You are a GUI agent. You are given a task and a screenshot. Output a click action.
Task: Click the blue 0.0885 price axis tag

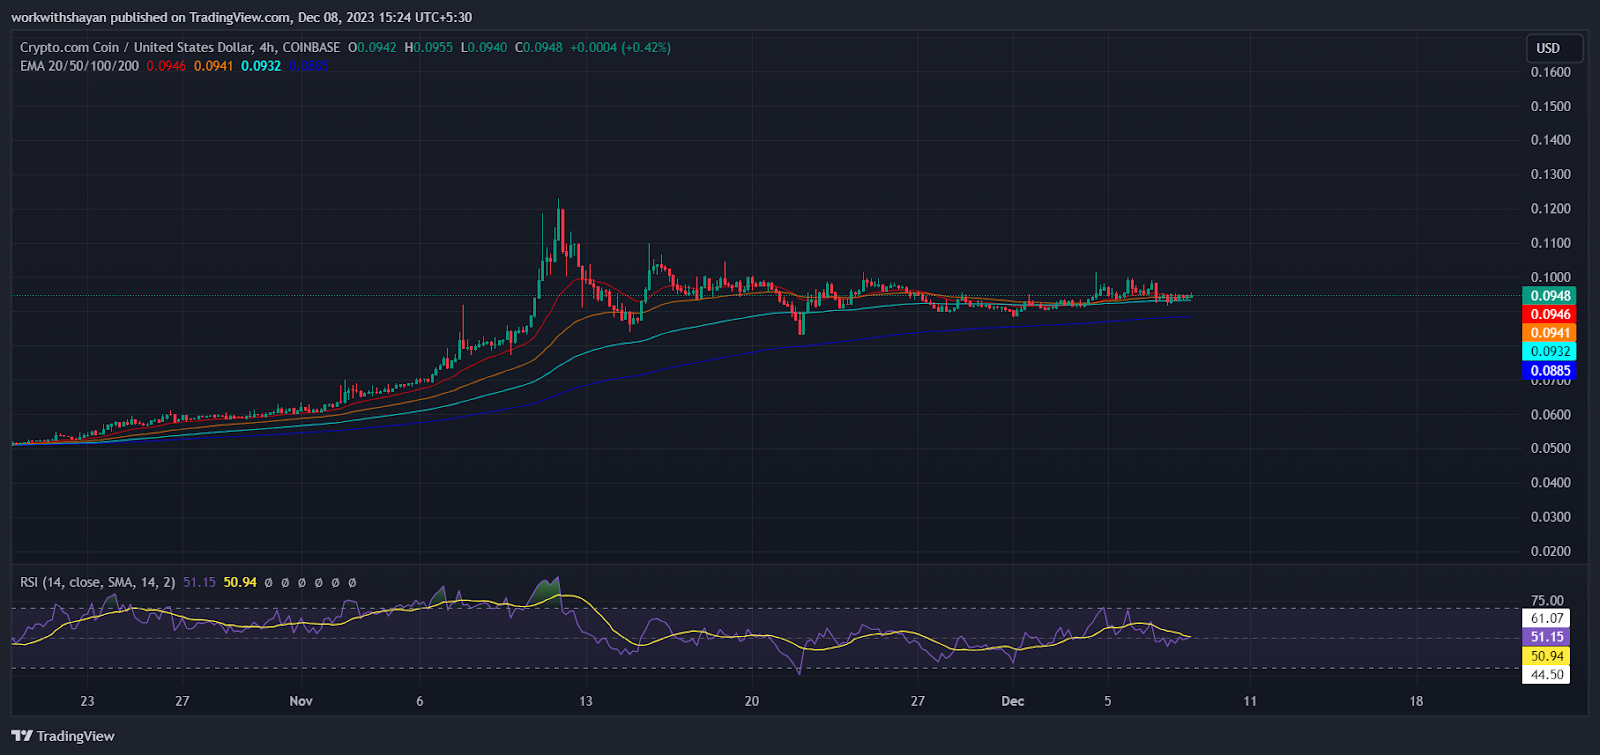coord(1549,370)
